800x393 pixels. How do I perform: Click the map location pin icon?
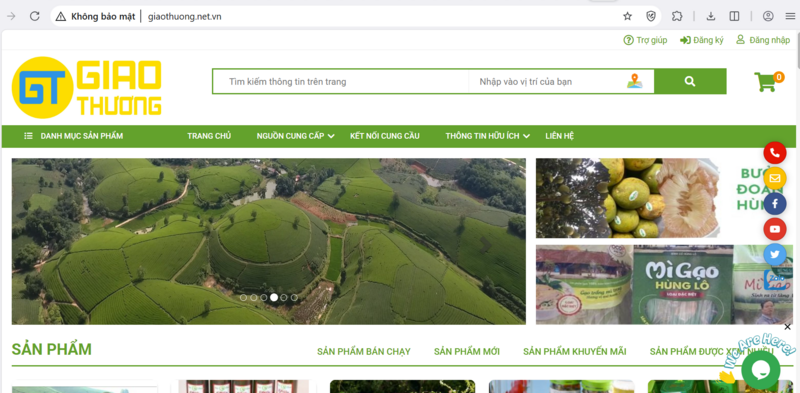coord(635,81)
